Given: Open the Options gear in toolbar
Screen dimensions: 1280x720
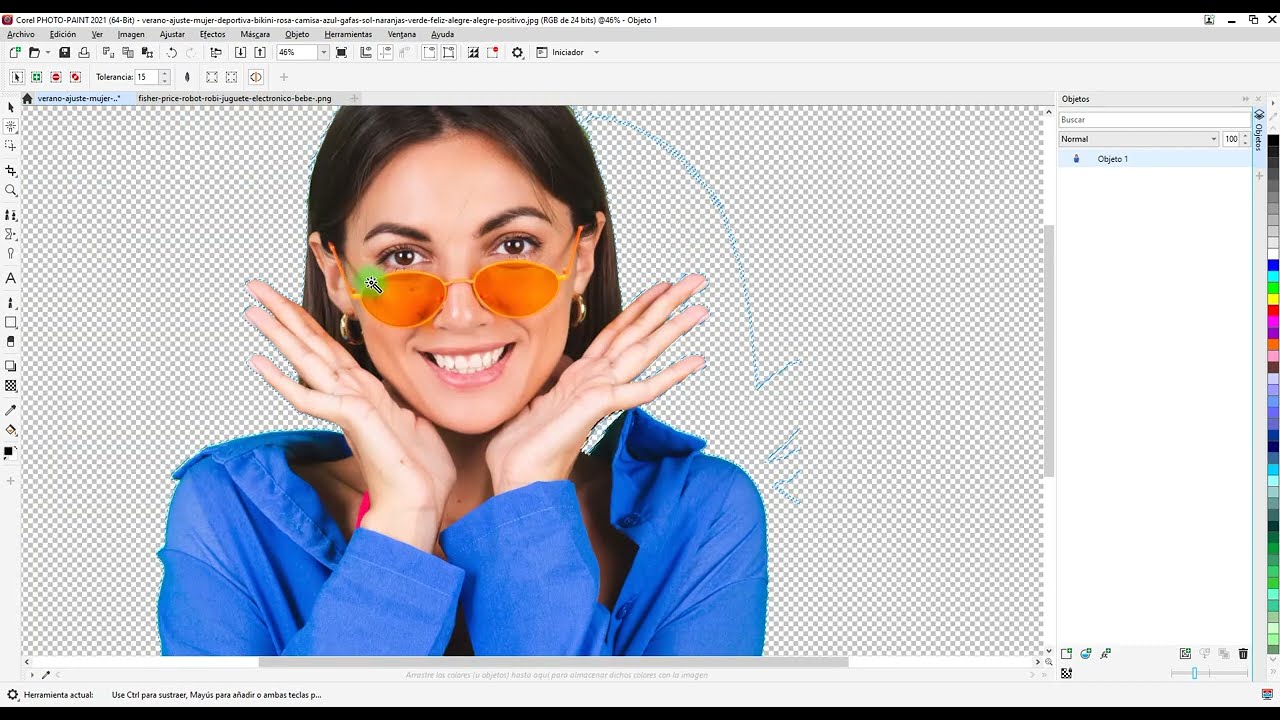Looking at the screenshot, I should [x=517, y=52].
